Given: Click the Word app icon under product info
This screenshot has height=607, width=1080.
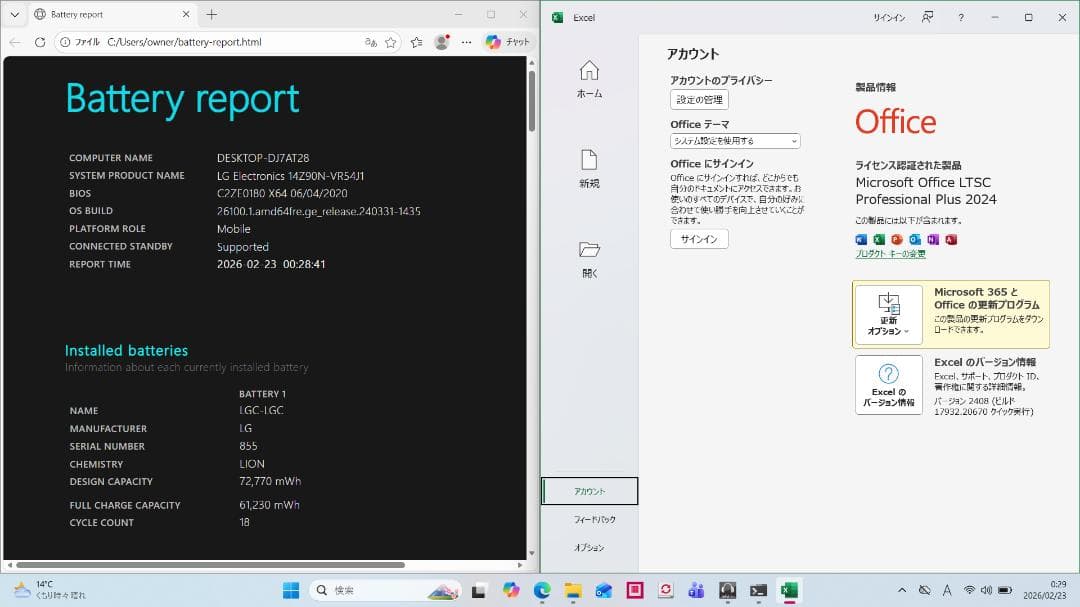Looking at the screenshot, I should click(x=861, y=239).
